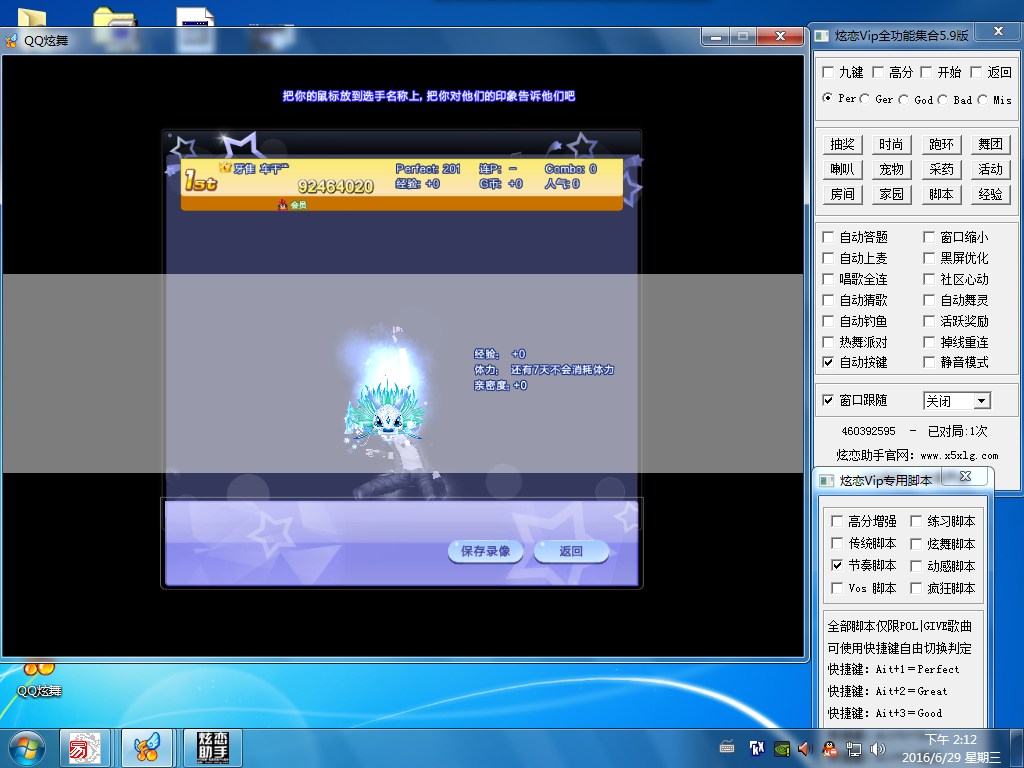Image resolution: width=1024 pixels, height=768 pixels.
Task: Open the QQ炫舞 taskbar icon
Action: [x=146, y=748]
